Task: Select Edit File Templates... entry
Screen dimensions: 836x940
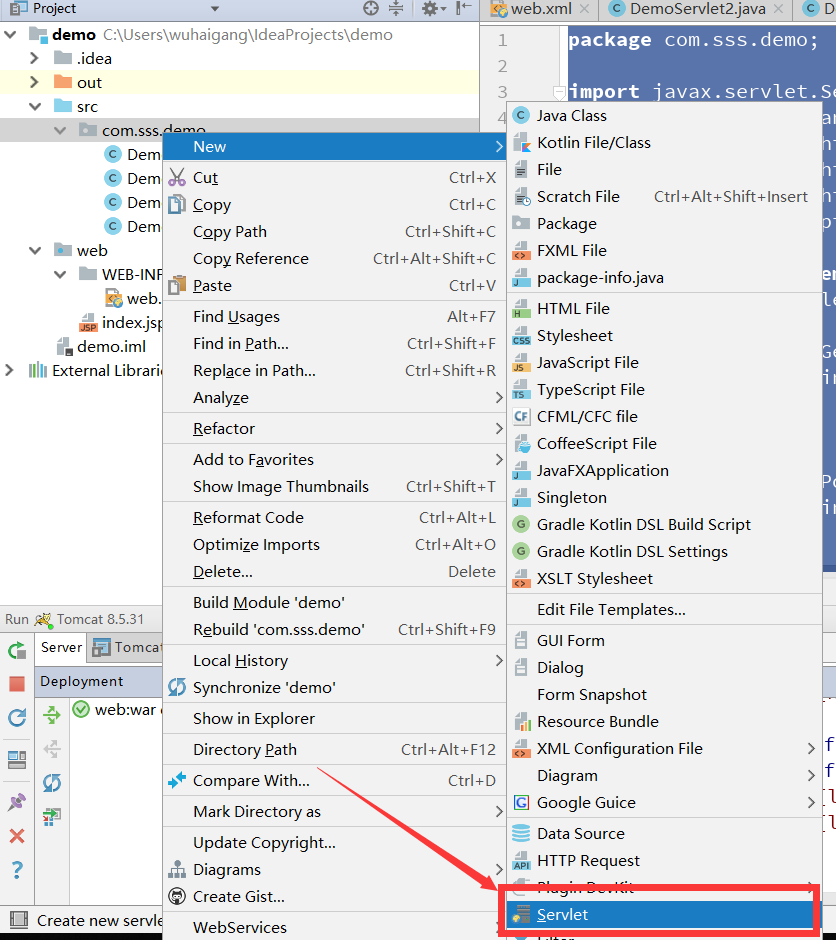Action: pos(664,610)
